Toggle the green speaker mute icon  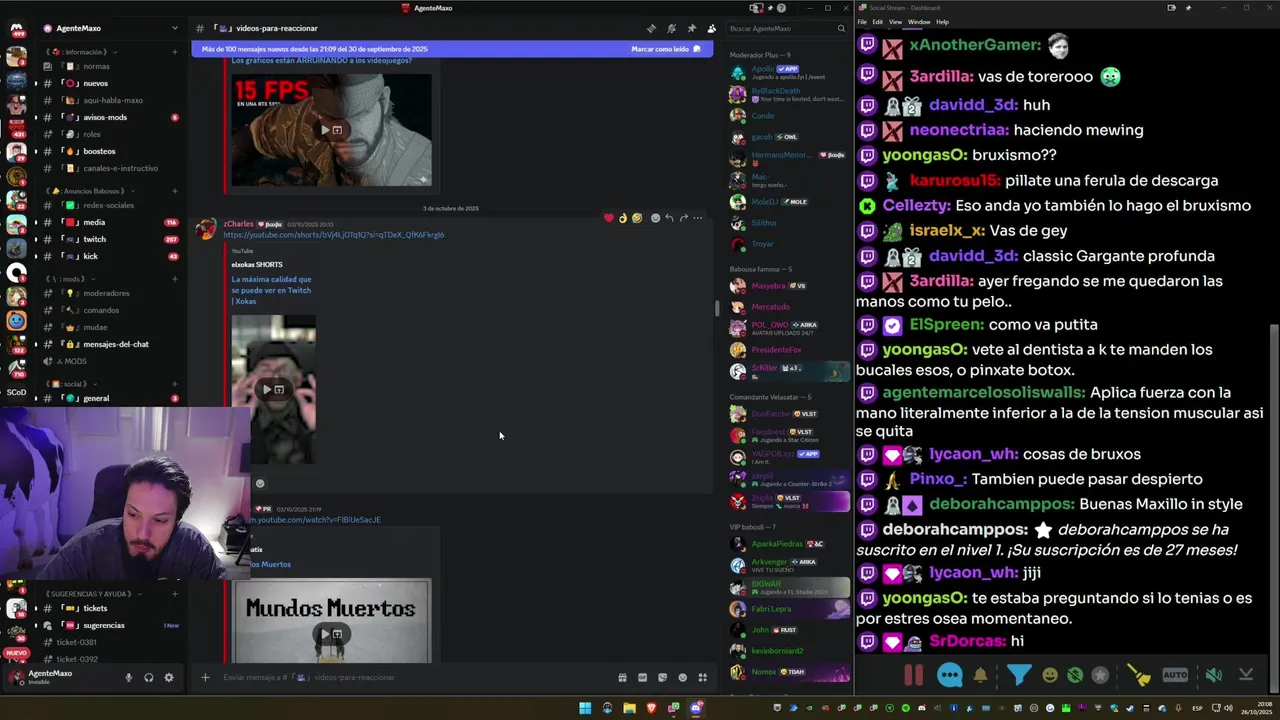1213,675
